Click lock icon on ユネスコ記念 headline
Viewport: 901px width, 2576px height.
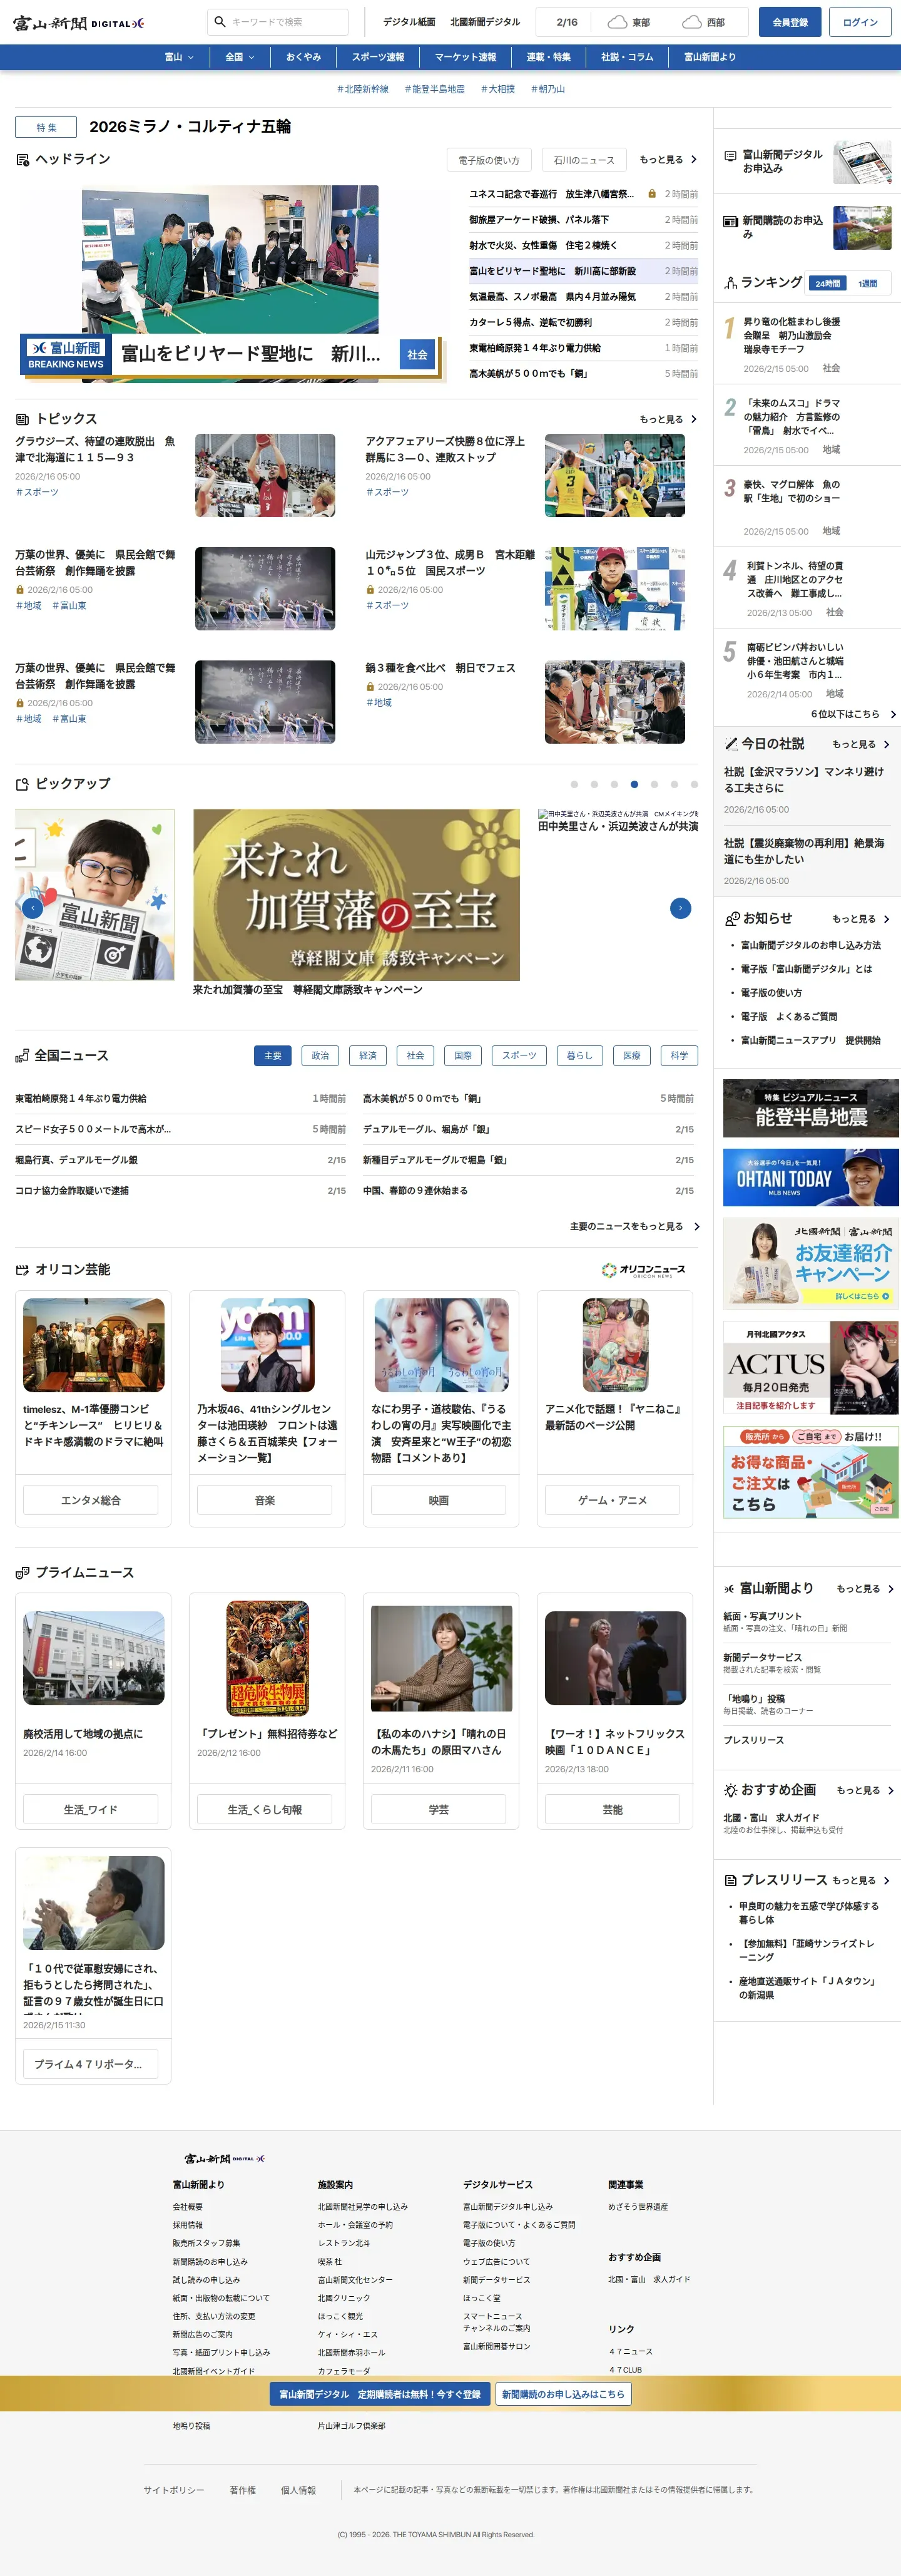coord(652,194)
